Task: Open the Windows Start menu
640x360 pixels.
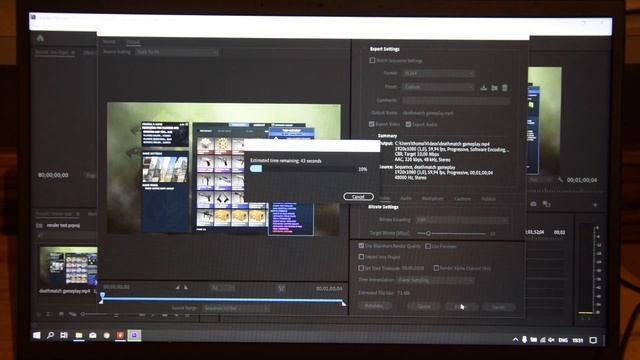Action: click(36, 335)
